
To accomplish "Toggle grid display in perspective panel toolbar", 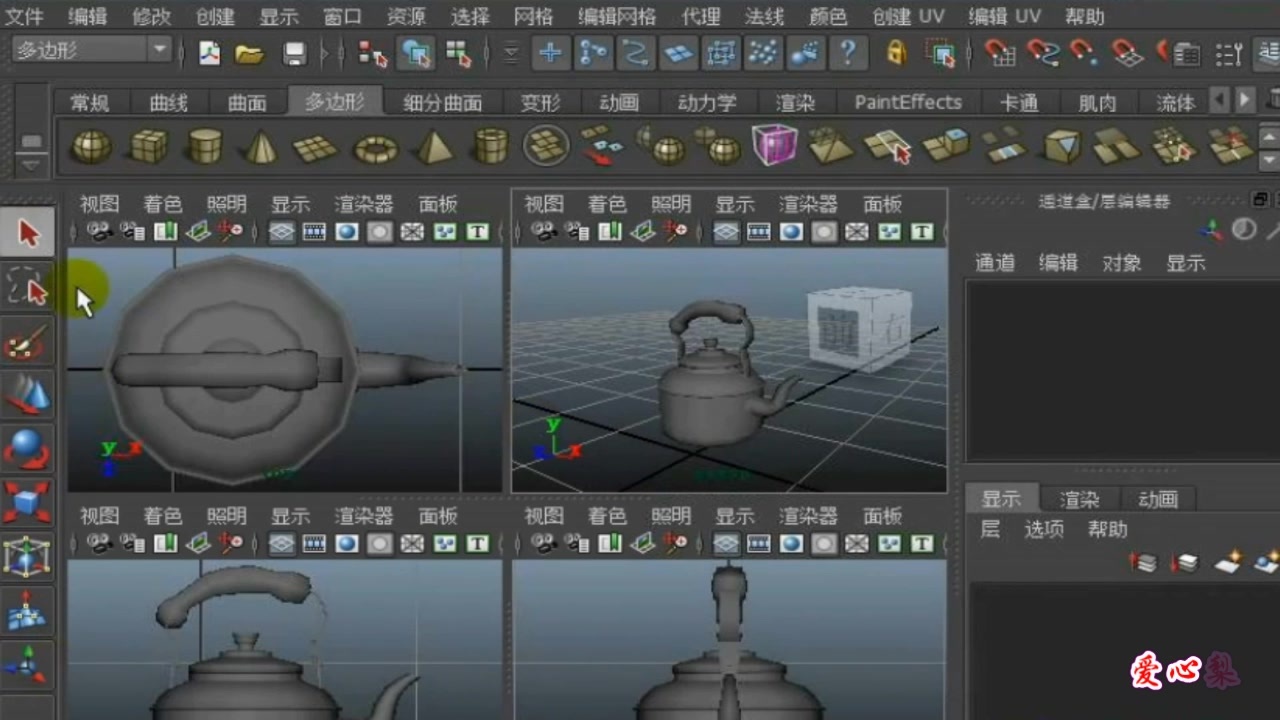I will 727,232.
